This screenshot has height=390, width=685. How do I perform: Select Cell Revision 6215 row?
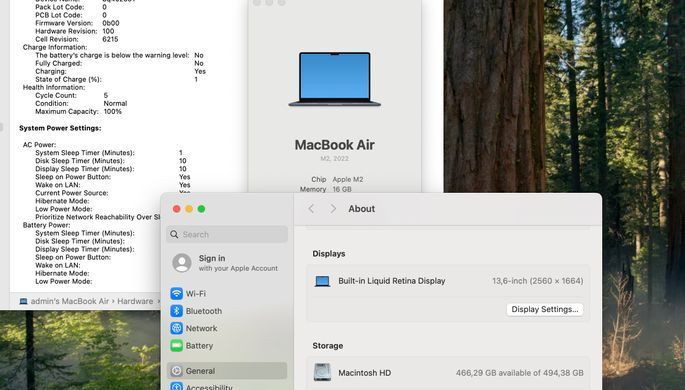tap(77, 39)
